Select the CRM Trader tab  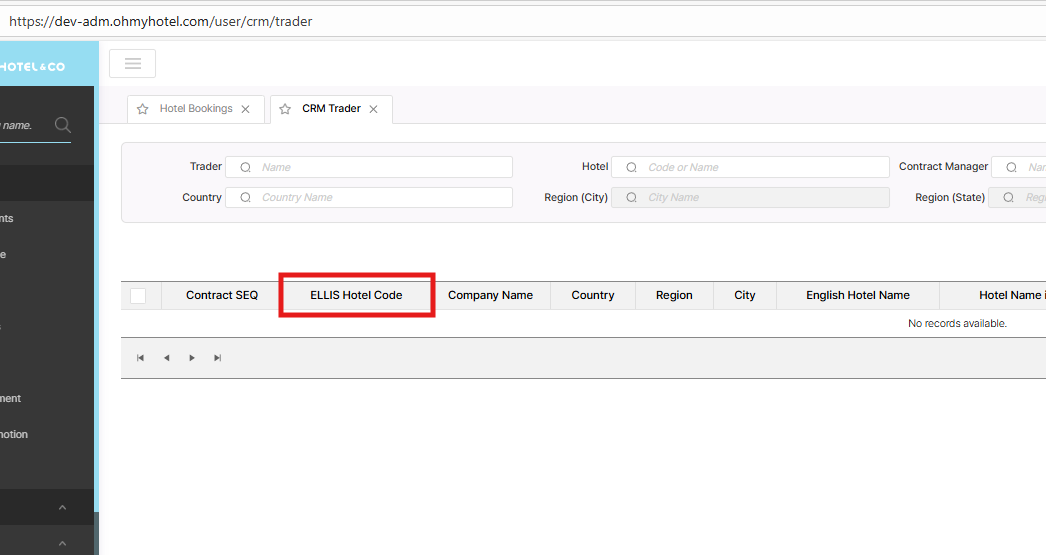tap(331, 109)
